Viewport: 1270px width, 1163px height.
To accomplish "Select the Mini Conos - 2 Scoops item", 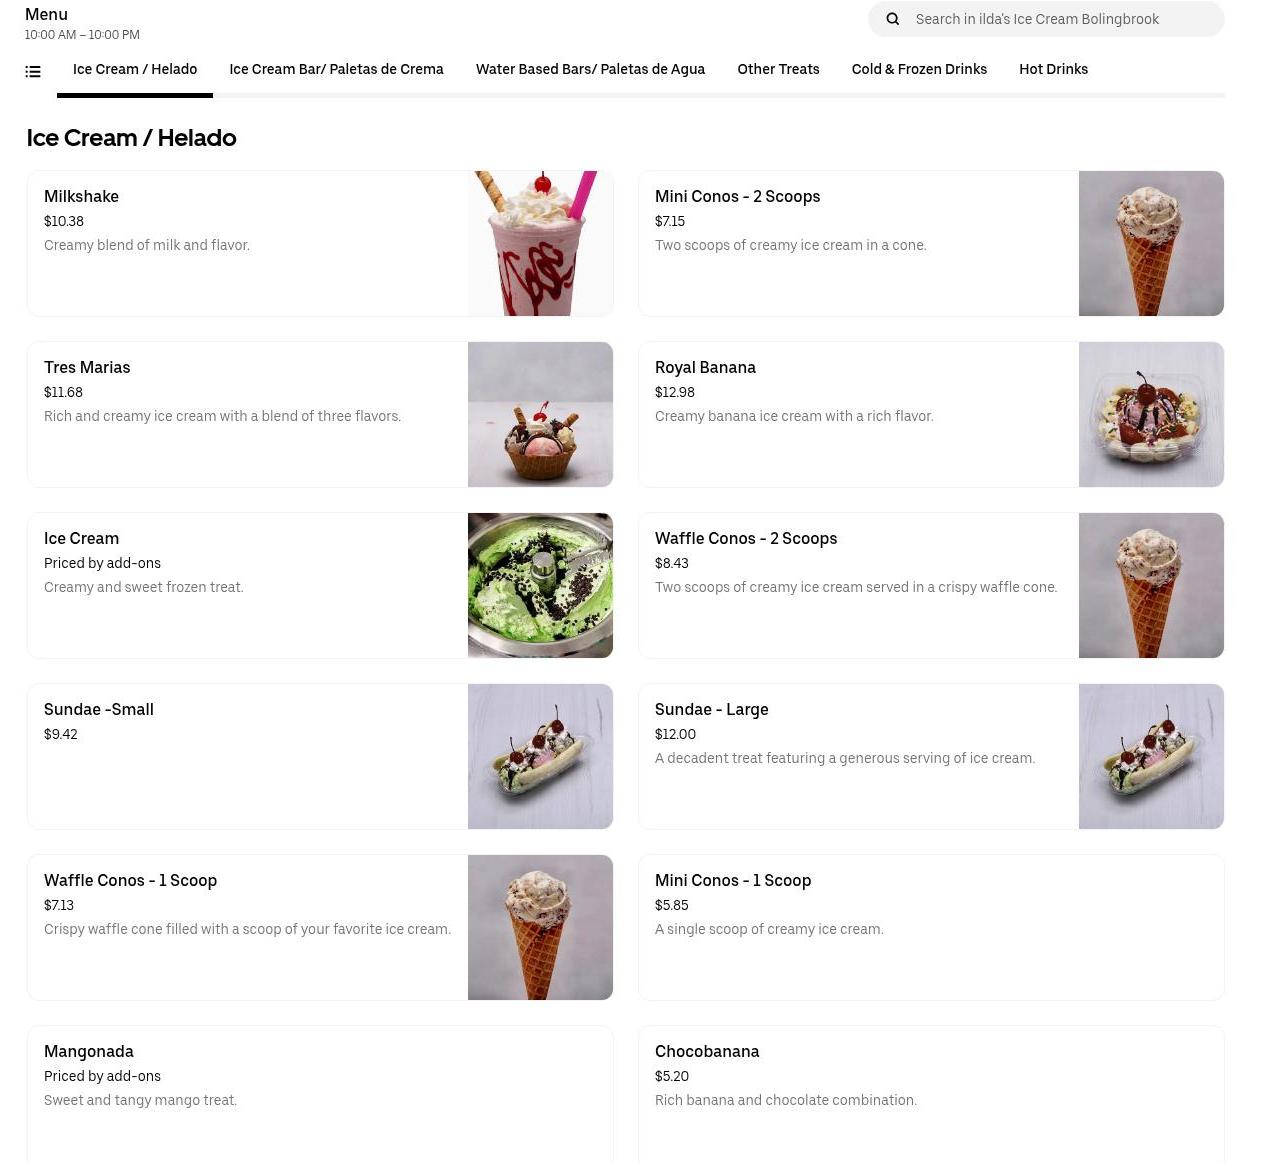I will [x=931, y=243].
